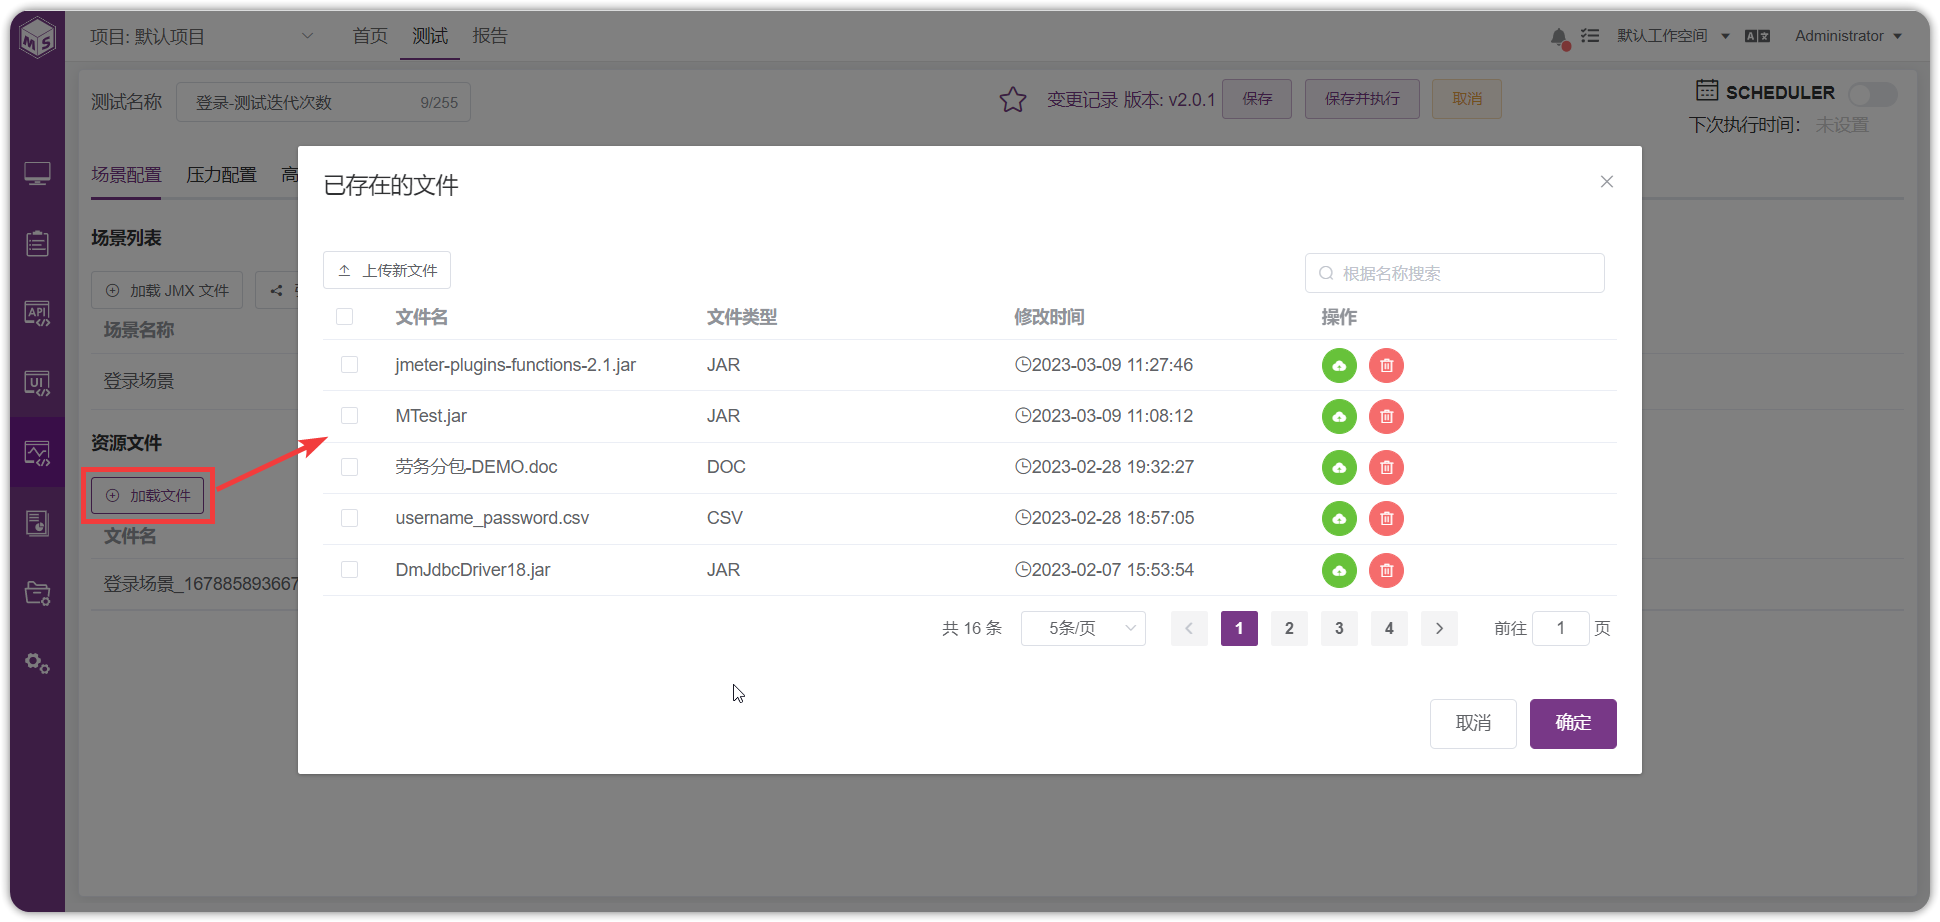Focus the 根据名称搜索 search box
1940x922 pixels.
coord(1455,273)
